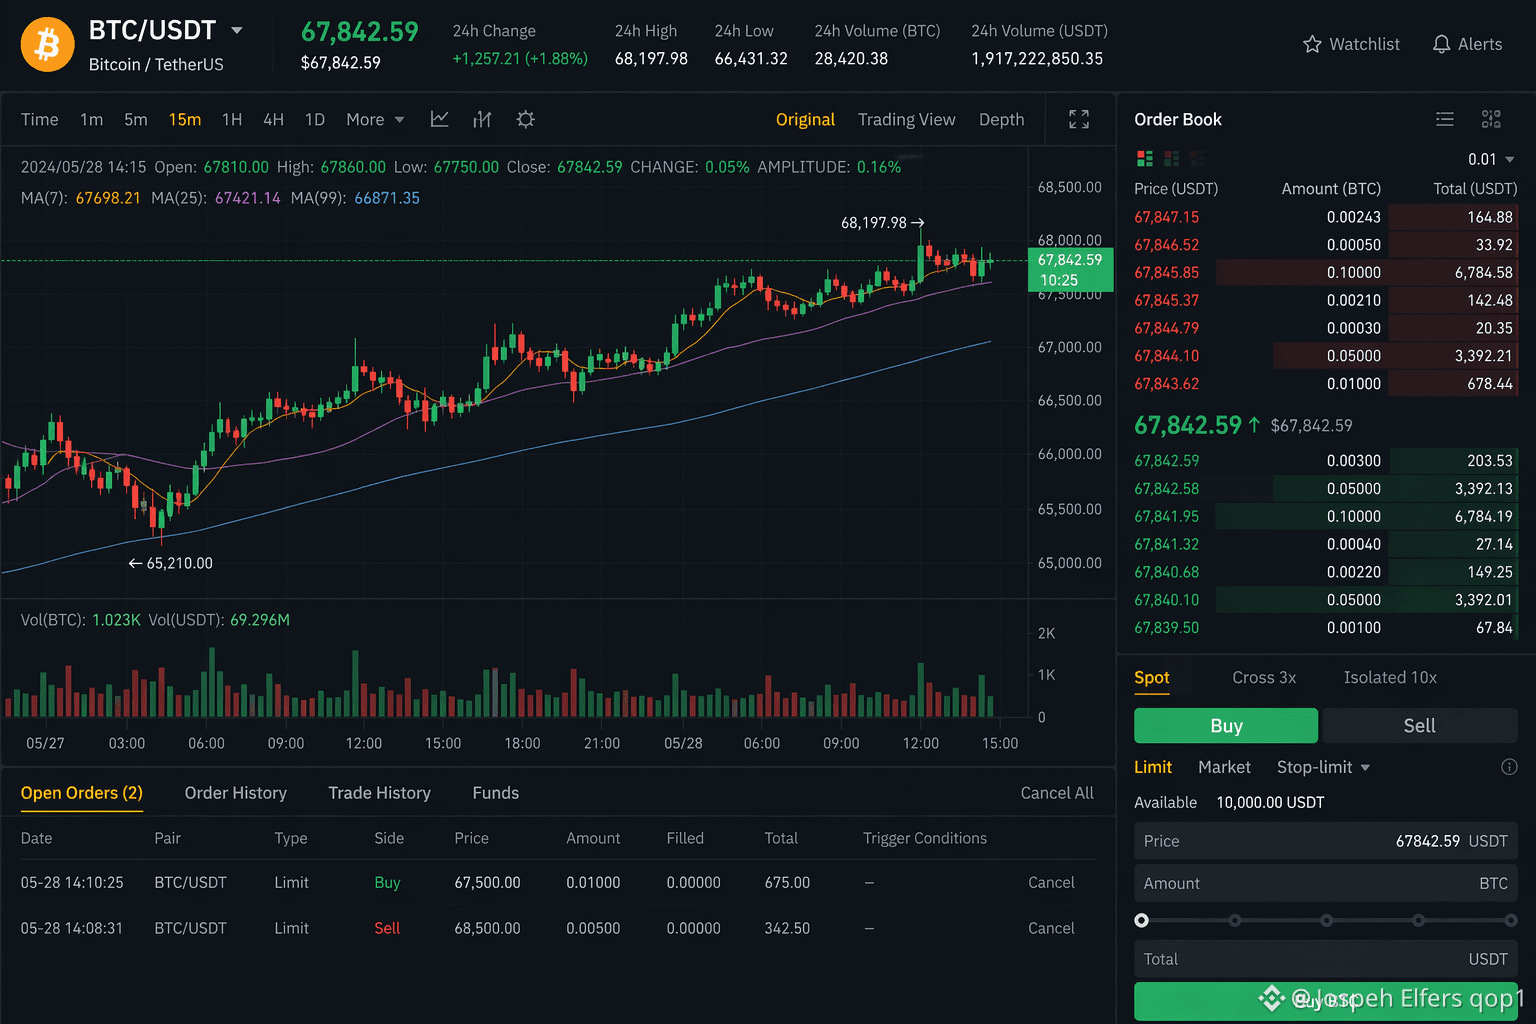The image size is (1536, 1024).
Task: Show second order book view icon
Action: 1171,158
